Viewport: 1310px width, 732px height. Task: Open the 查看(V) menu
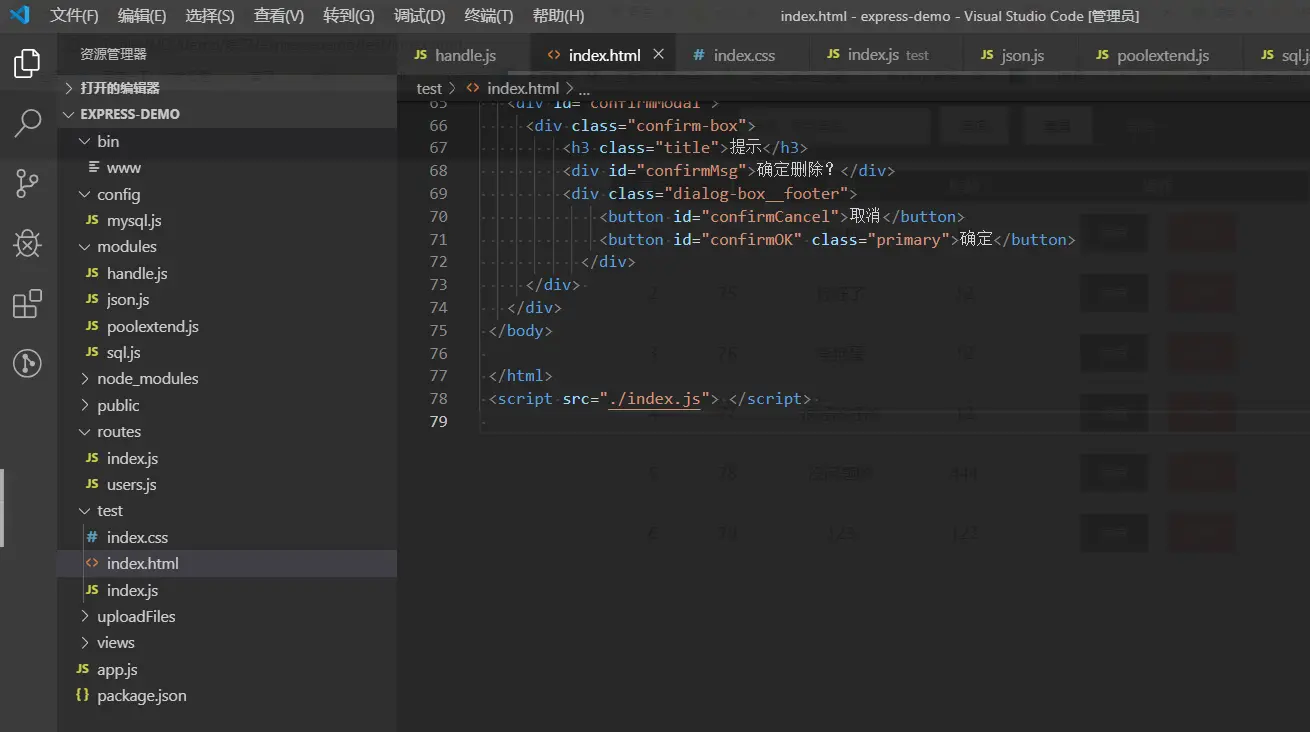coord(279,16)
